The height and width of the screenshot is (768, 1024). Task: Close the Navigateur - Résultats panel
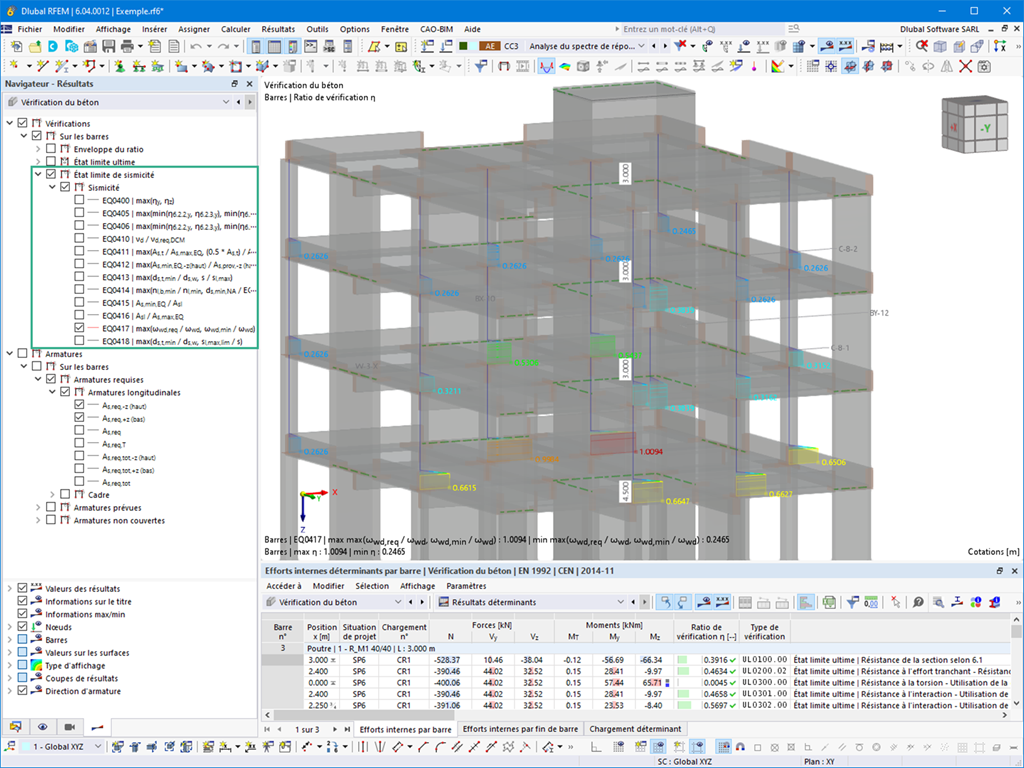click(x=249, y=84)
